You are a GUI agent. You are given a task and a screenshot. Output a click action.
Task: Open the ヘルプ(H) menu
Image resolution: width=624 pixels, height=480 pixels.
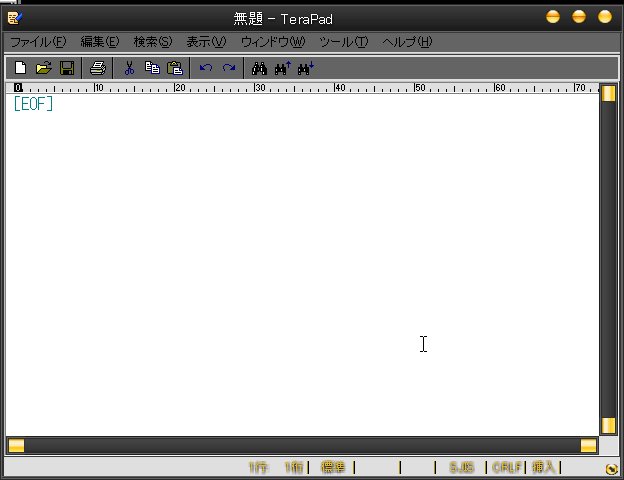coord(407,42)
